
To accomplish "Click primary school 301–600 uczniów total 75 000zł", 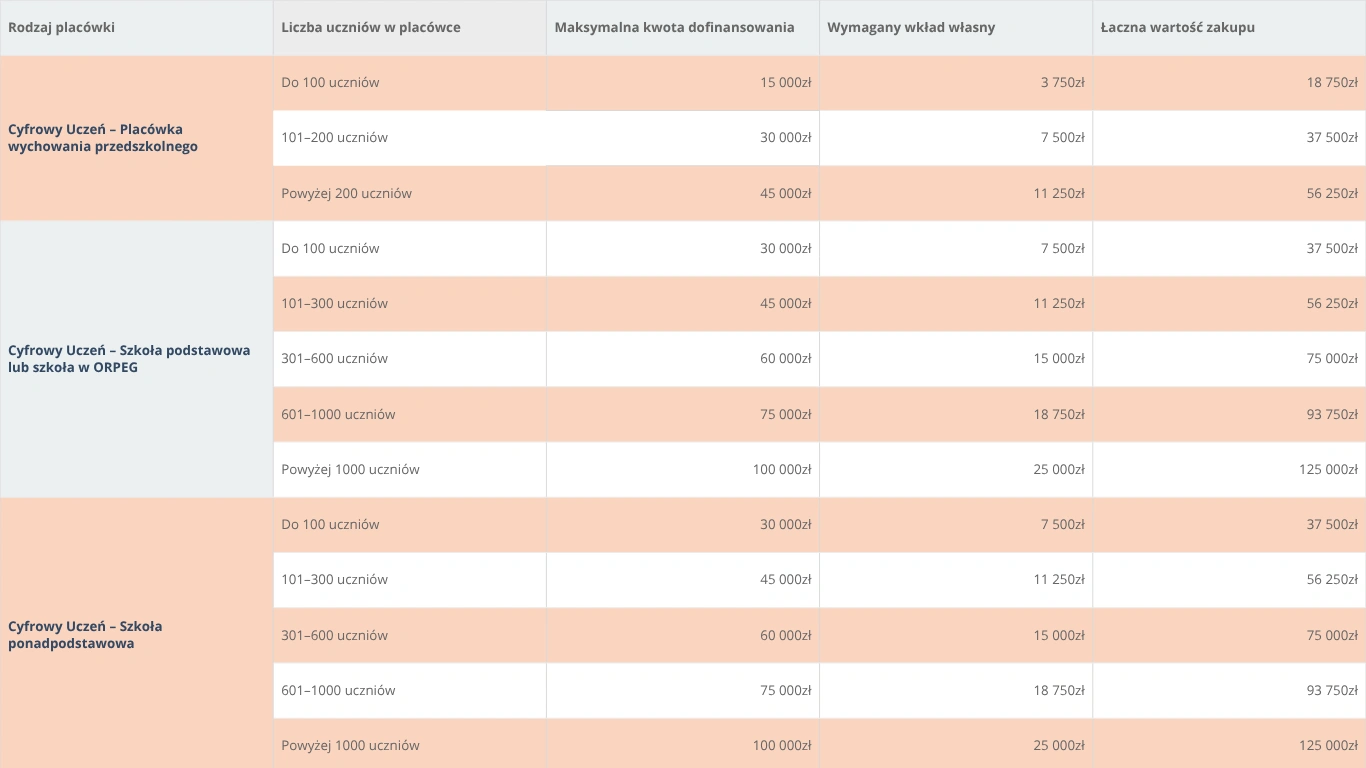I will (1229, 359).
